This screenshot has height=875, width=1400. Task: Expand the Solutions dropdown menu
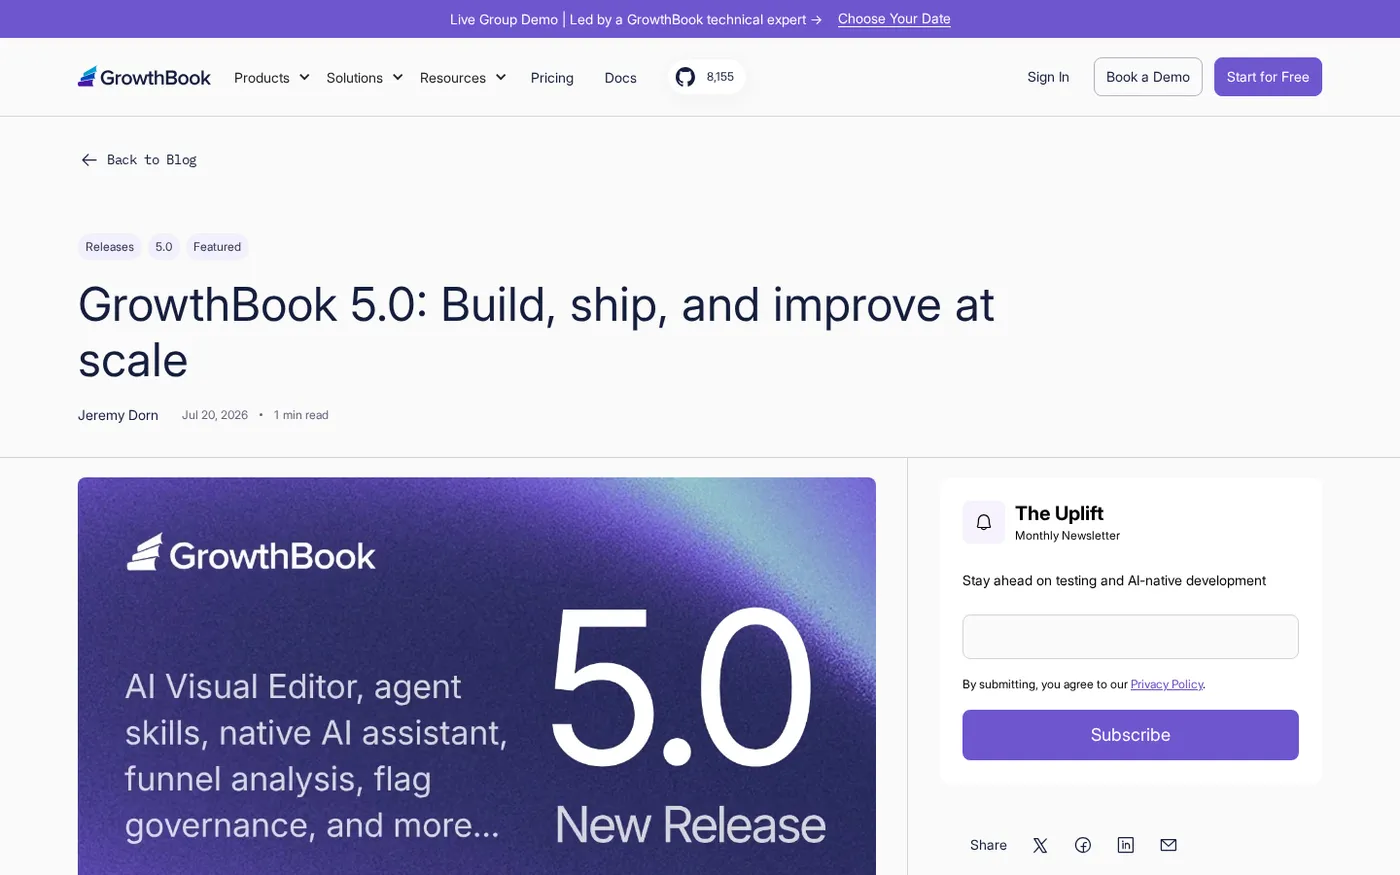(365, 77)
